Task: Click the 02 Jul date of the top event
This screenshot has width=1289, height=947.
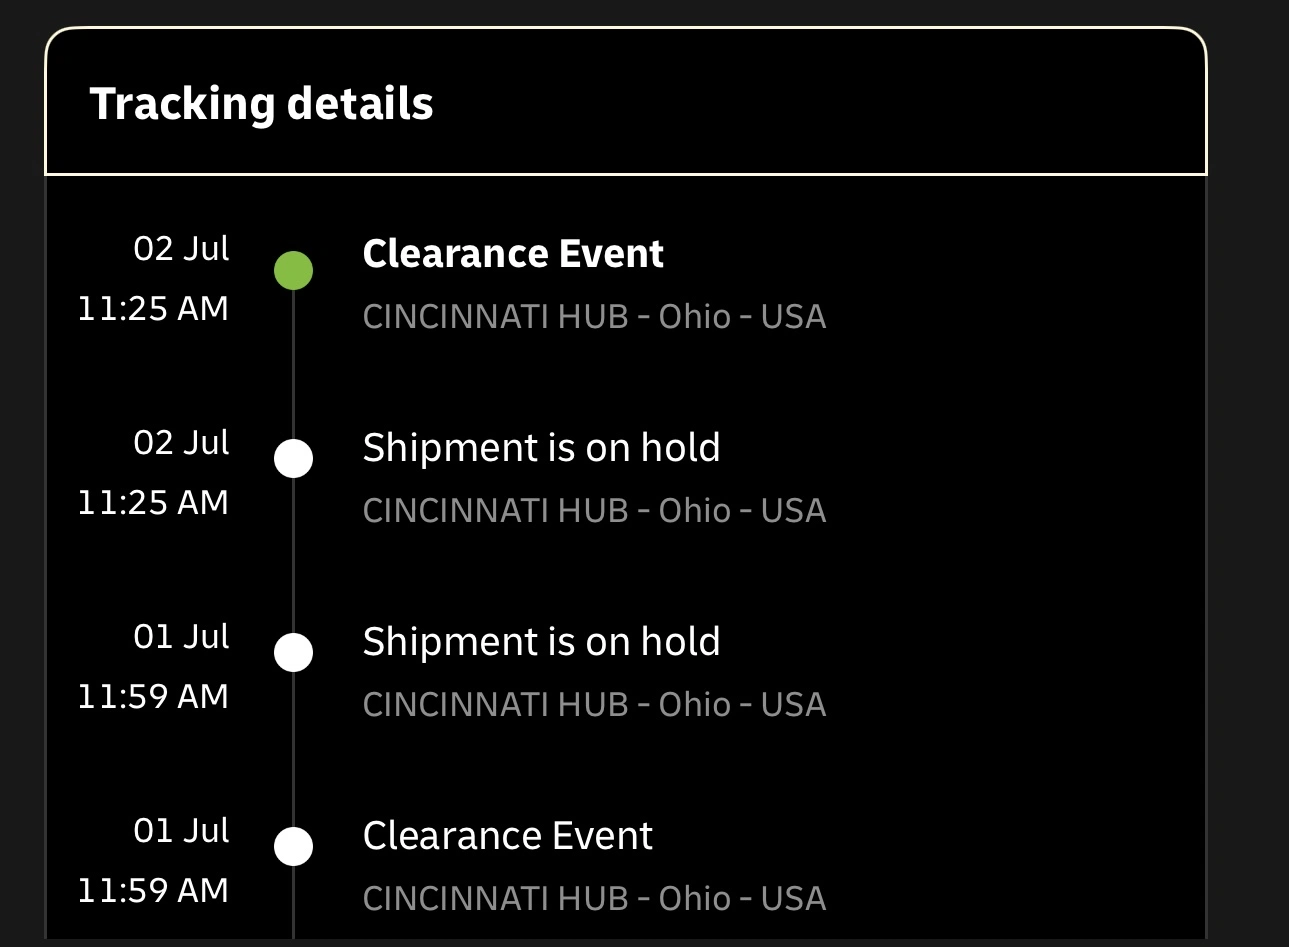Action: (x=181, y=249)
